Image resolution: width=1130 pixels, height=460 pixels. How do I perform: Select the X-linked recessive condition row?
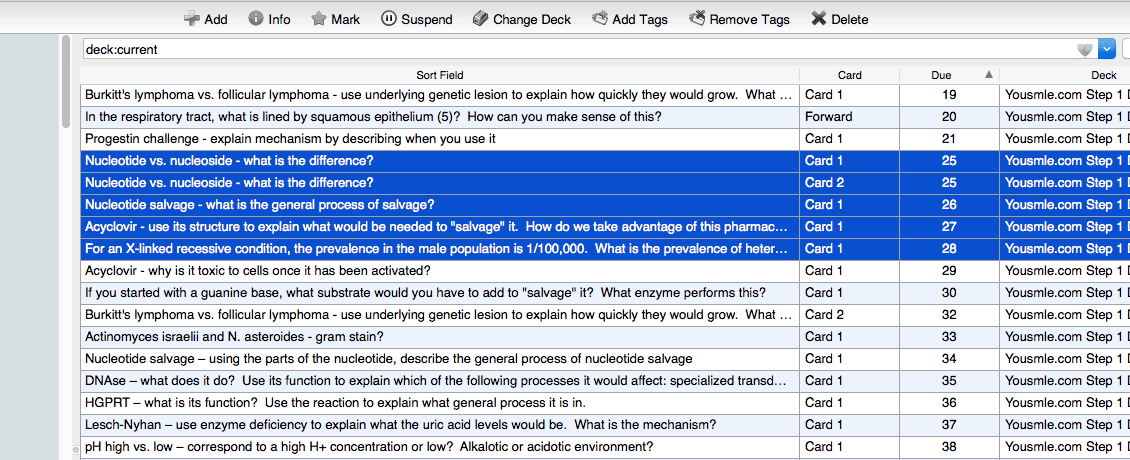pyautogui.click(x=605, y=249)
